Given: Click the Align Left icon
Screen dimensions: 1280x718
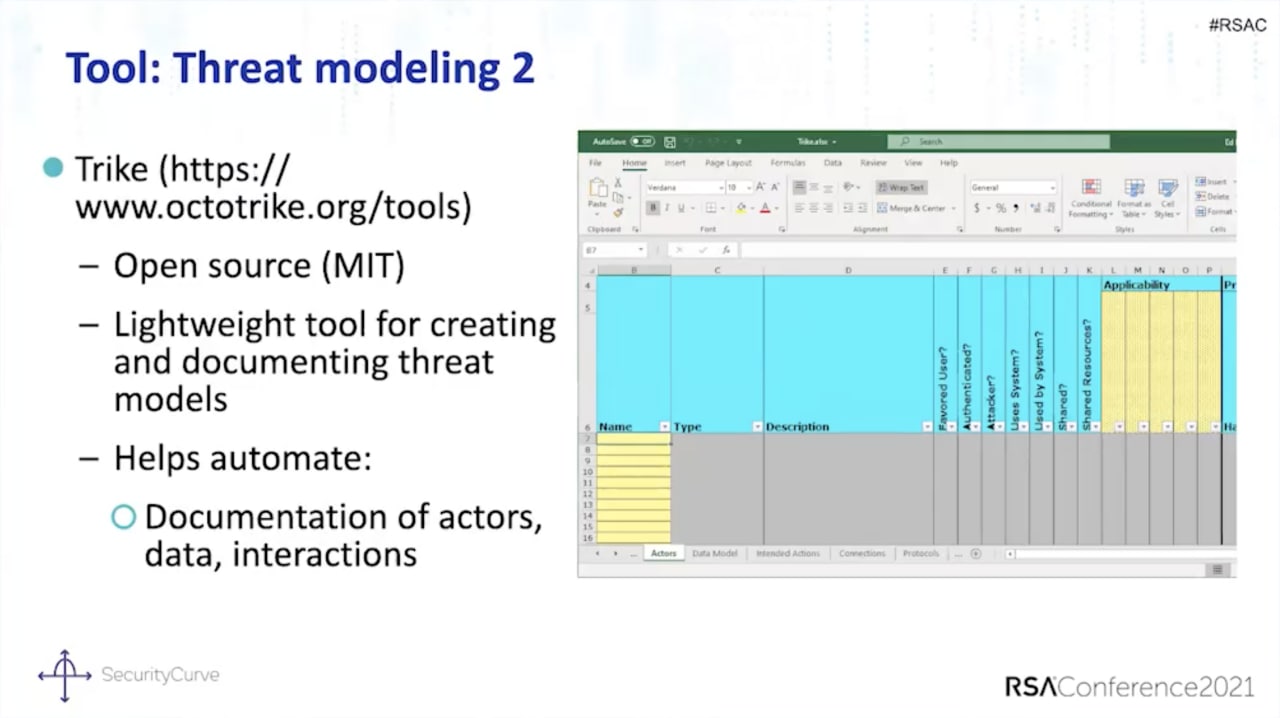Looking at the screenshot, I should 799,207.
